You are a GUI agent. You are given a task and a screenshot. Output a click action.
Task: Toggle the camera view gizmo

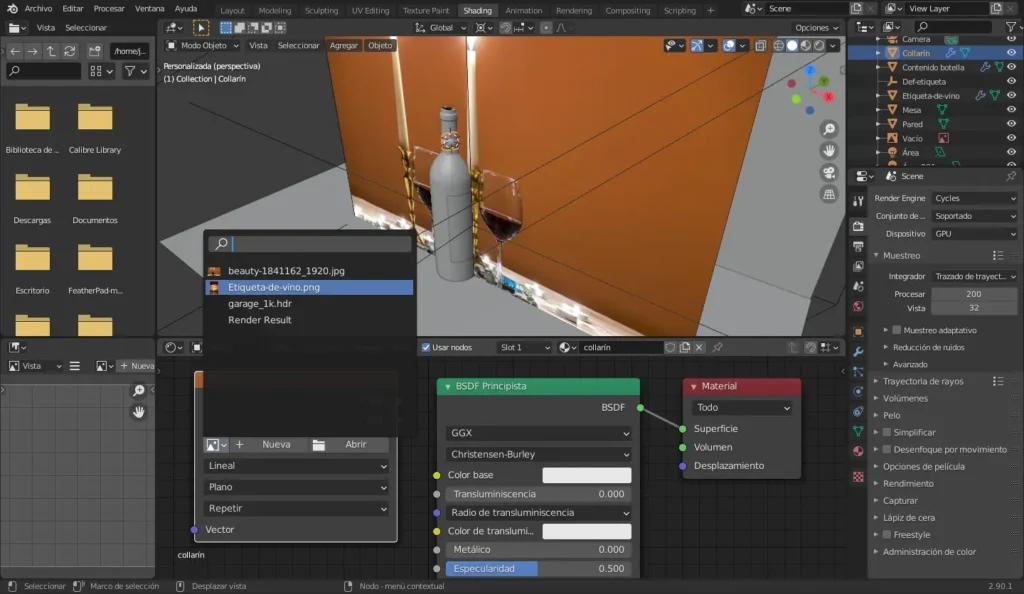tap(829, 172)
